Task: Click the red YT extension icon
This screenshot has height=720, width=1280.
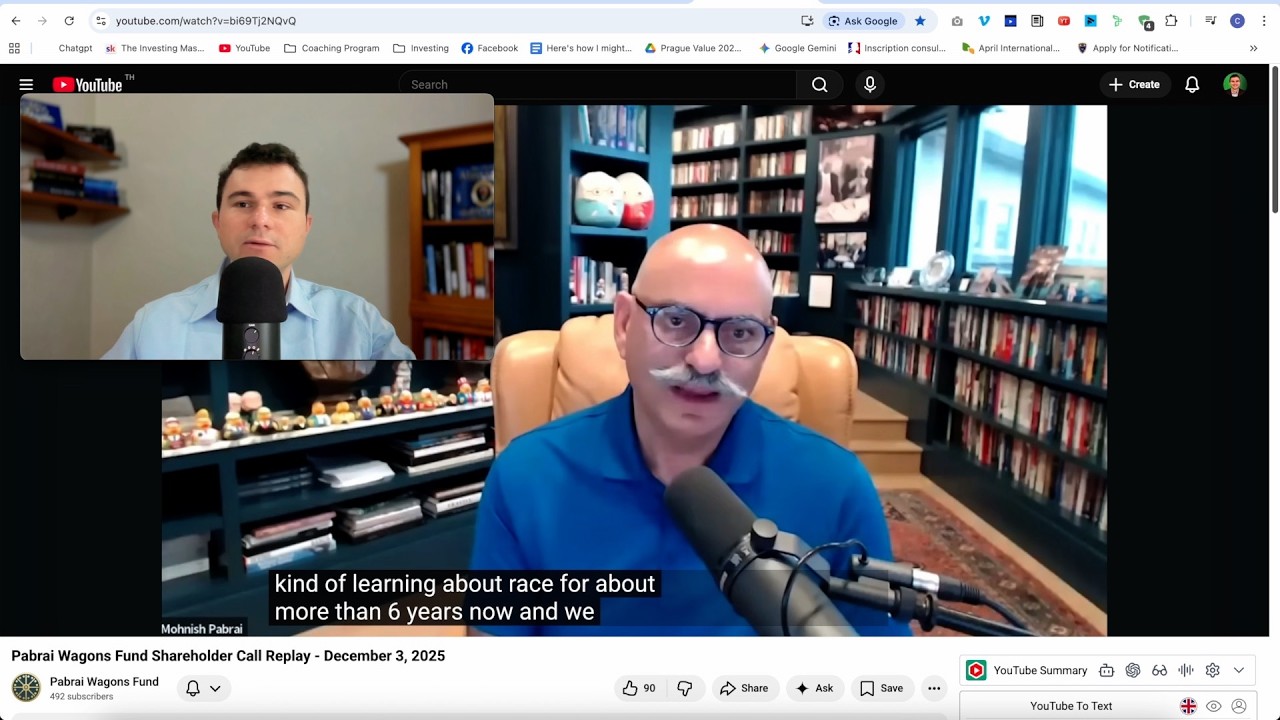Action: tap(1064, 21)
